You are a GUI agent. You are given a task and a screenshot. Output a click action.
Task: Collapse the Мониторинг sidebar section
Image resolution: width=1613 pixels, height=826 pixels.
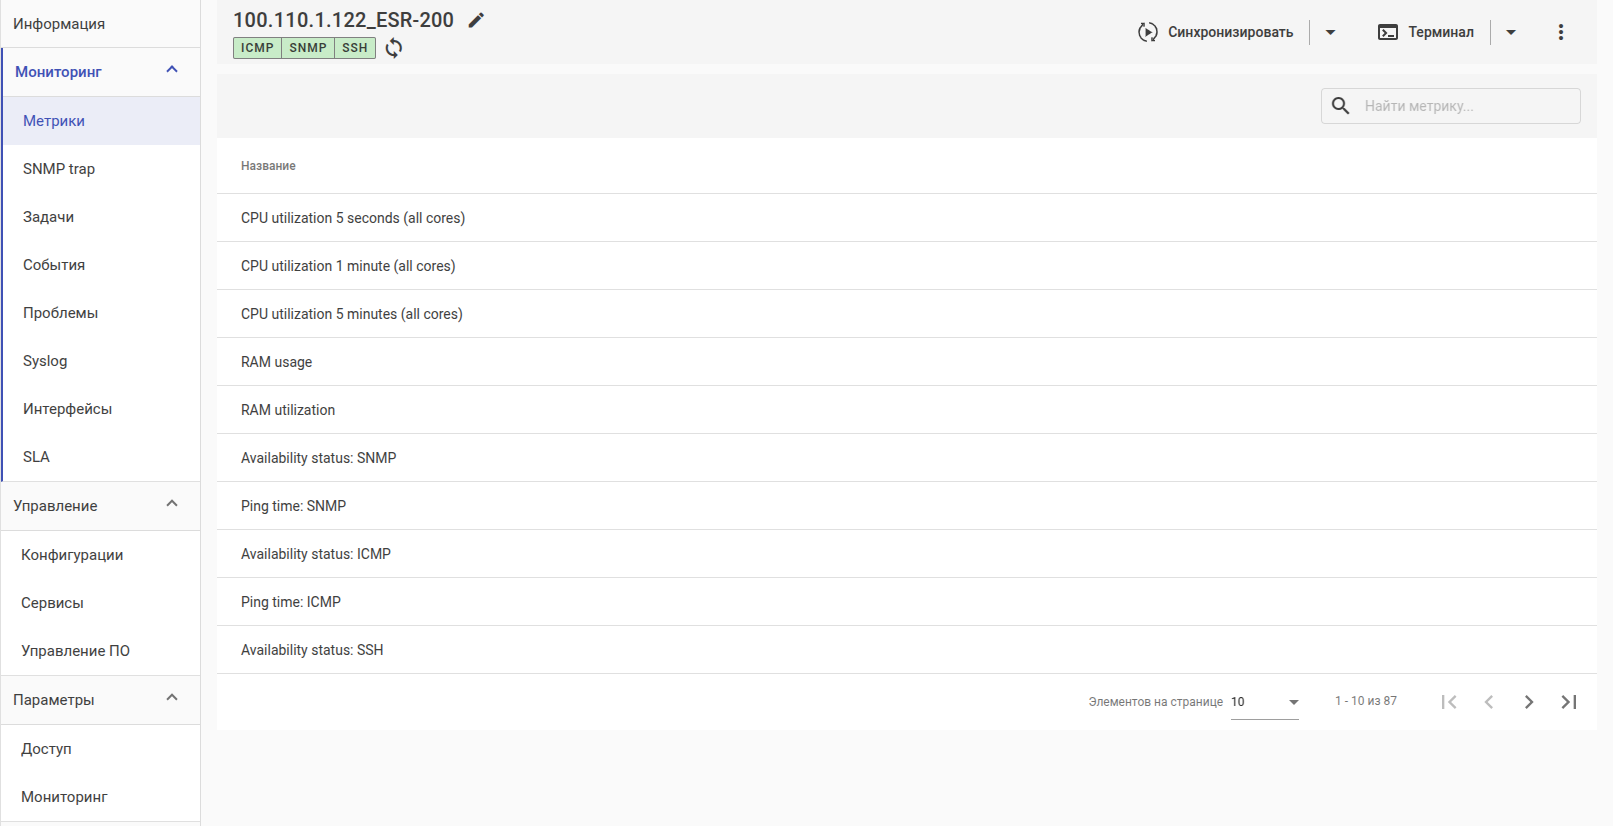tap(172, 70)
